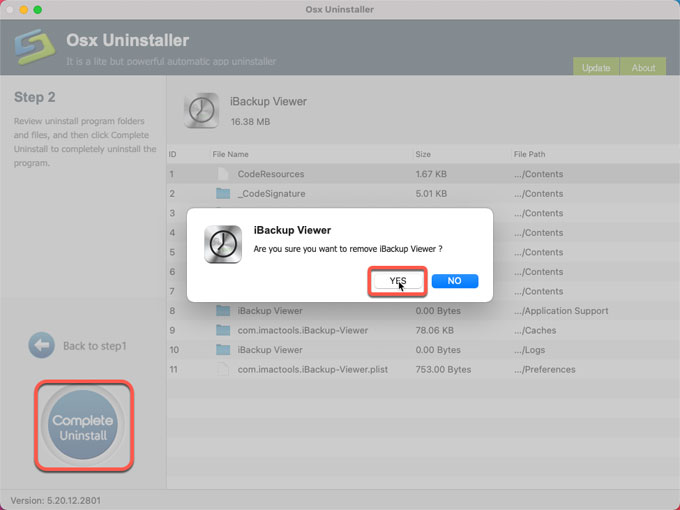Open the About tab
Image resolution: width=680 pixels, height=510 pixels.
pos(643,67)
